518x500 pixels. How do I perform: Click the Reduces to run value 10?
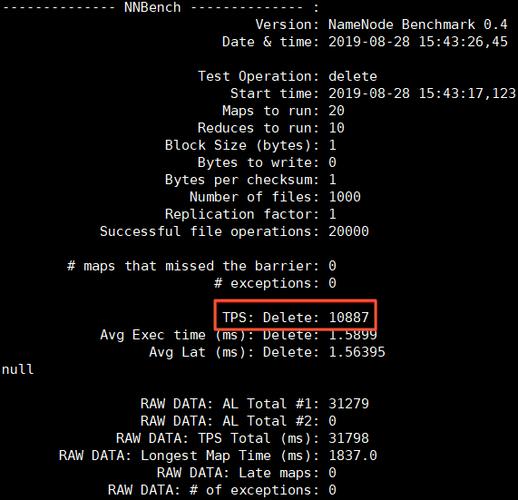tap(336, 128)
